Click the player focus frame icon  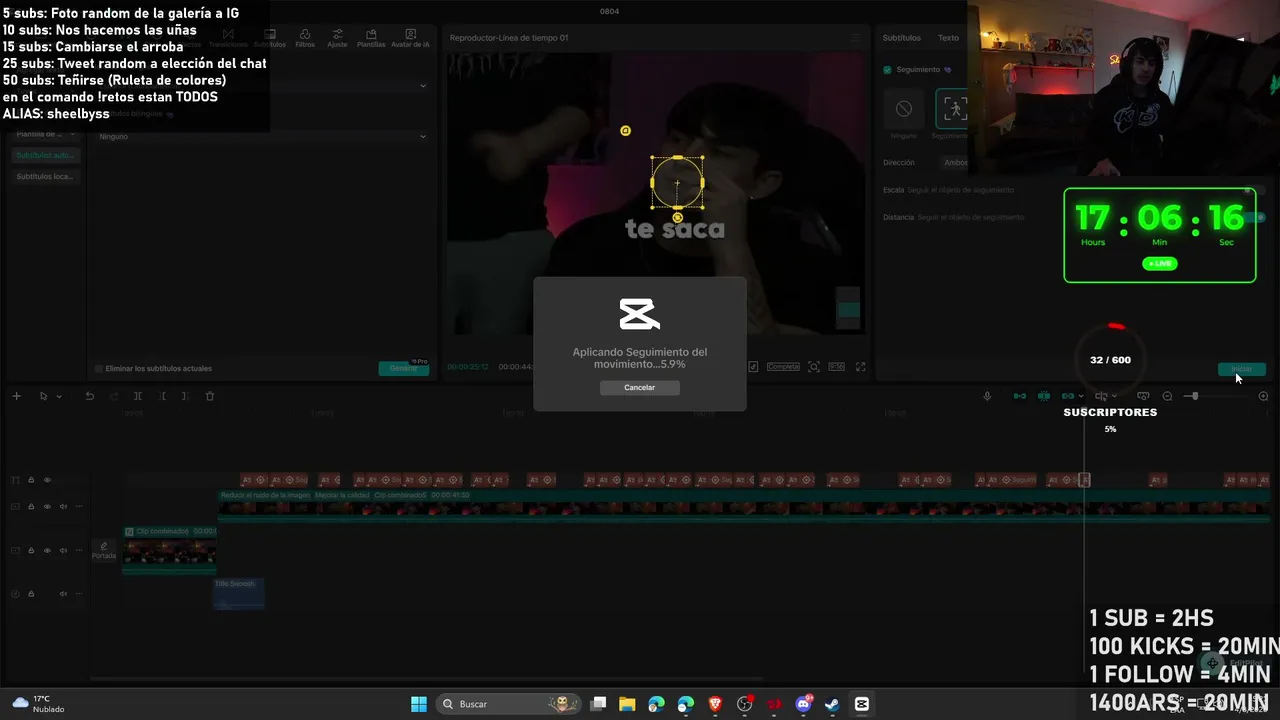point(814,367)
